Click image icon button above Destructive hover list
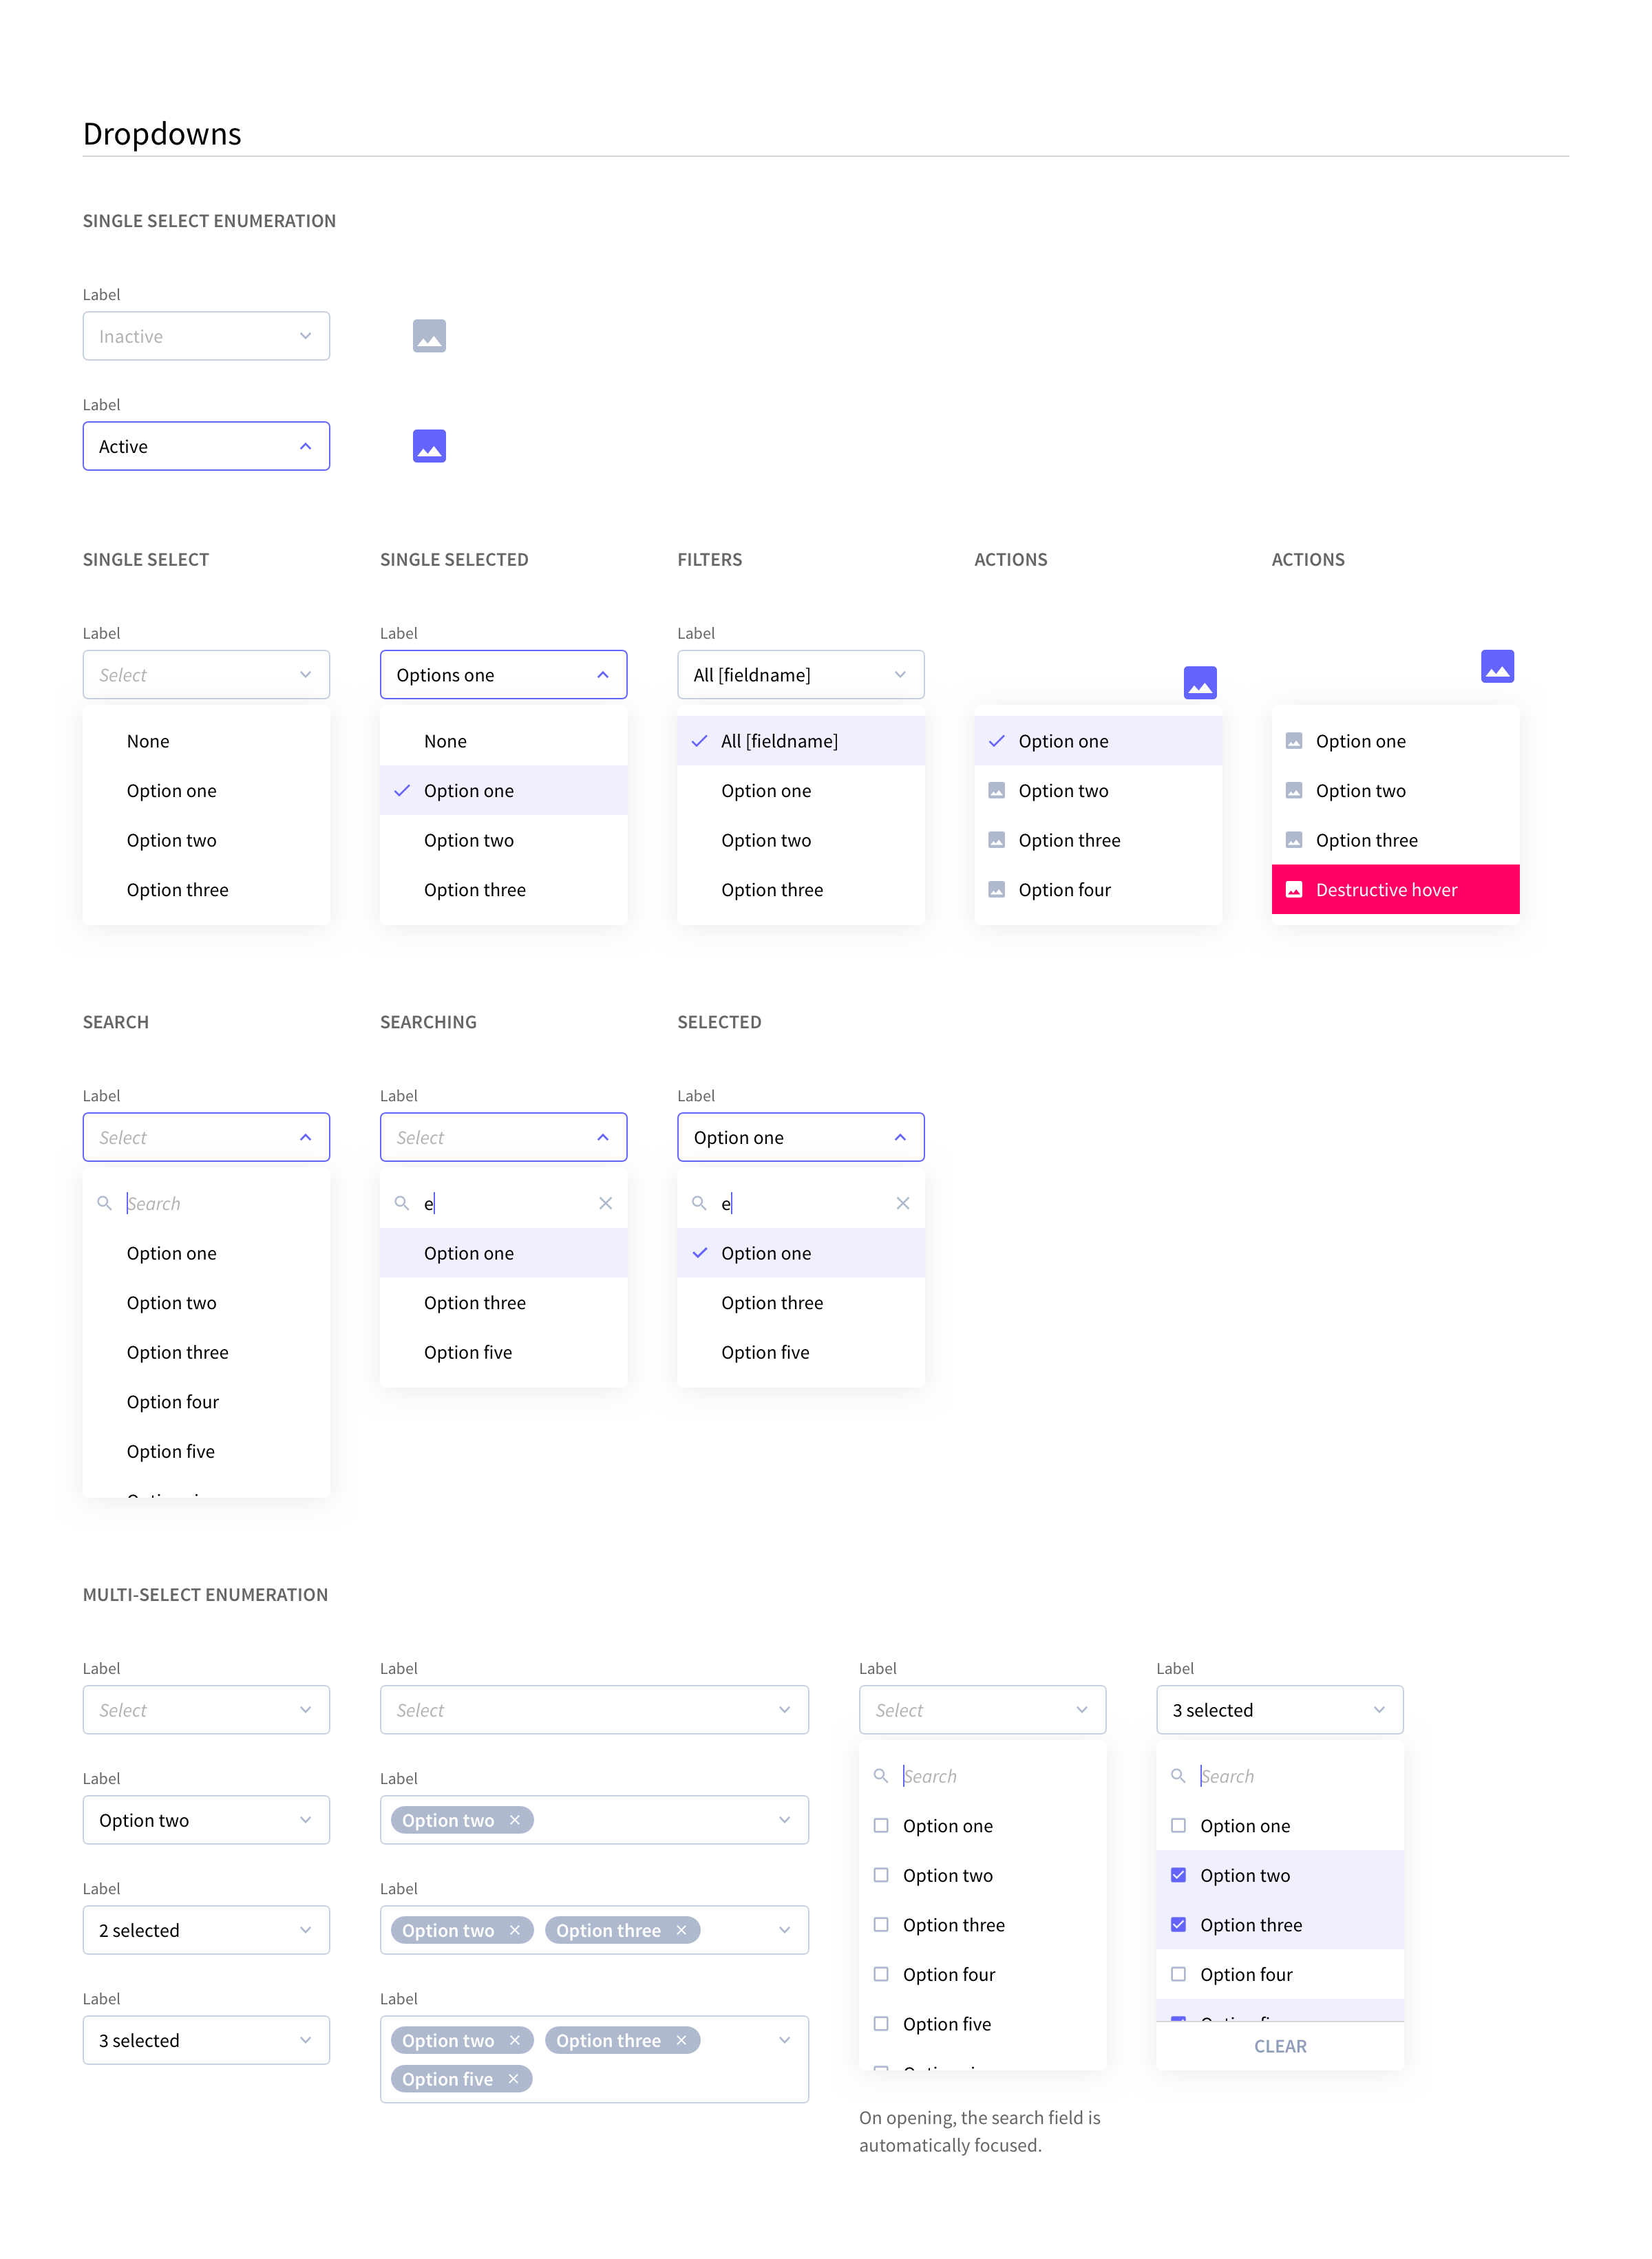This screenshot has height=2259, width=1652. tap(1497, 666)
